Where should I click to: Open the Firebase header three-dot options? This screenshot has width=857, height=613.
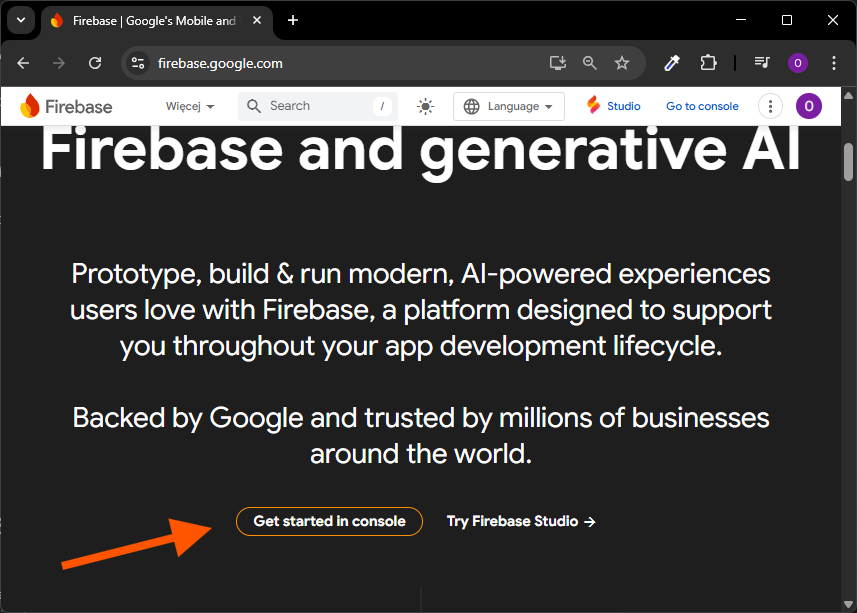tap(770, 106)
